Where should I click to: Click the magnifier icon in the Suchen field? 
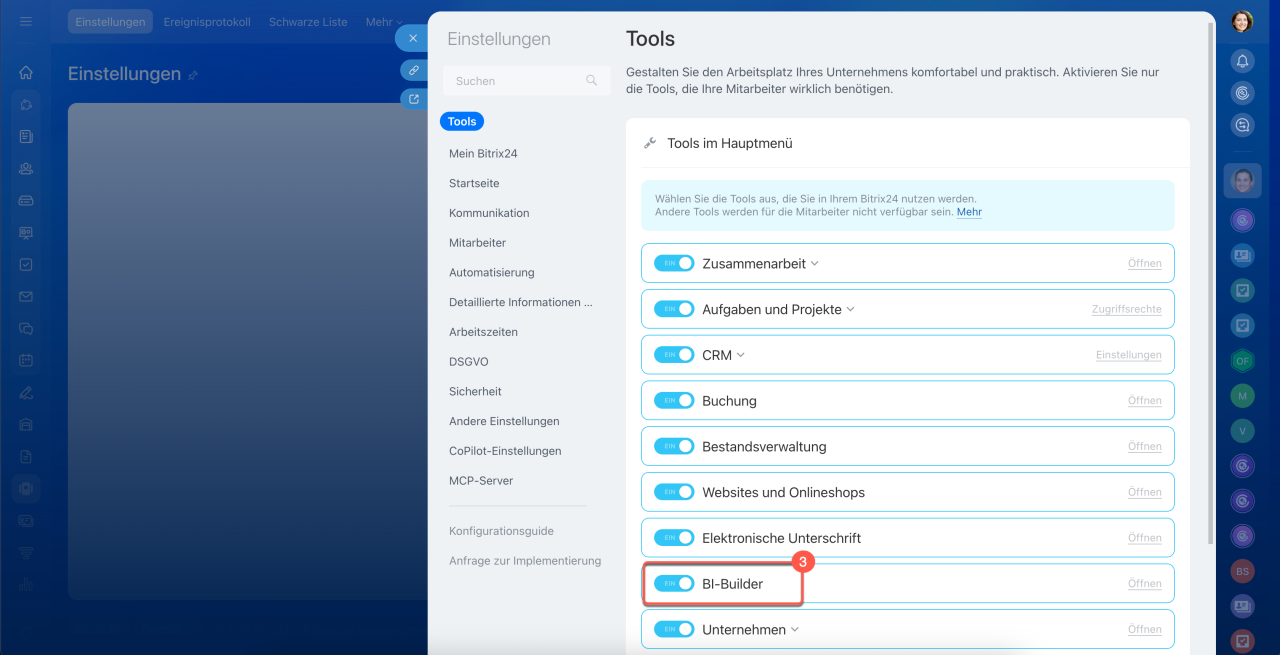(591, 81)
